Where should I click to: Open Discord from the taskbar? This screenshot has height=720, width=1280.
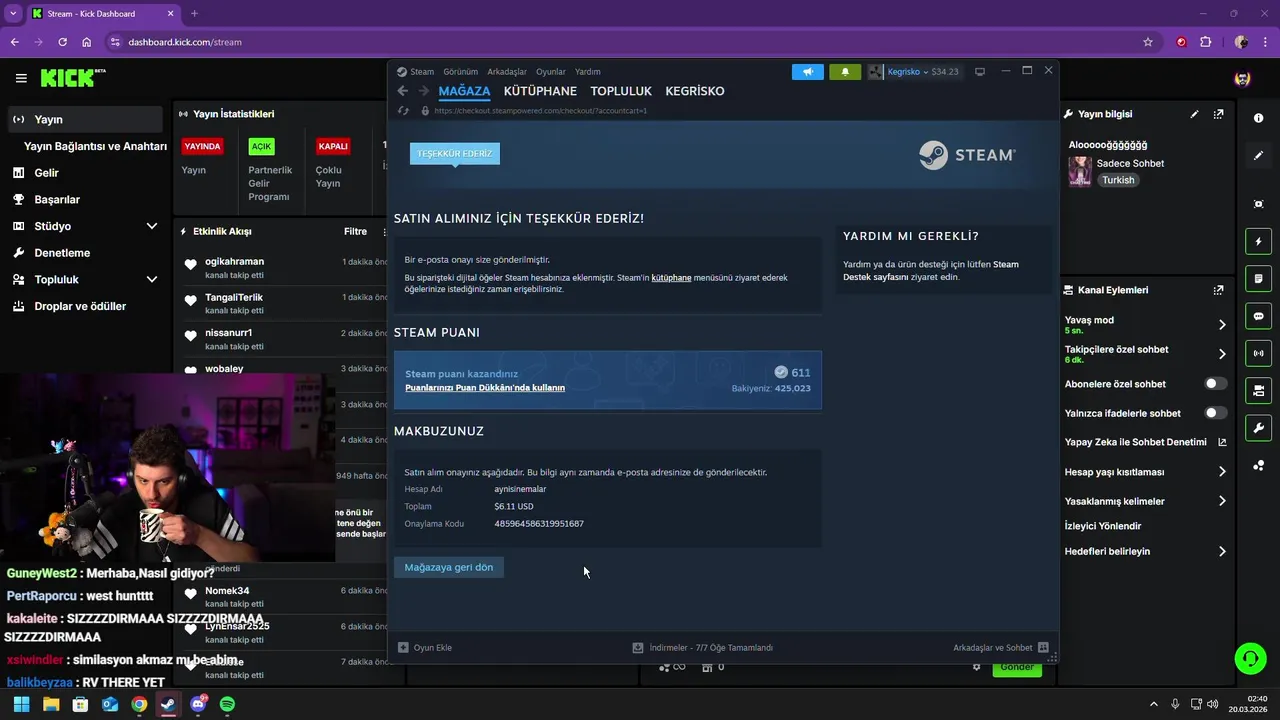pyautogui.click(x=198, y=705)
